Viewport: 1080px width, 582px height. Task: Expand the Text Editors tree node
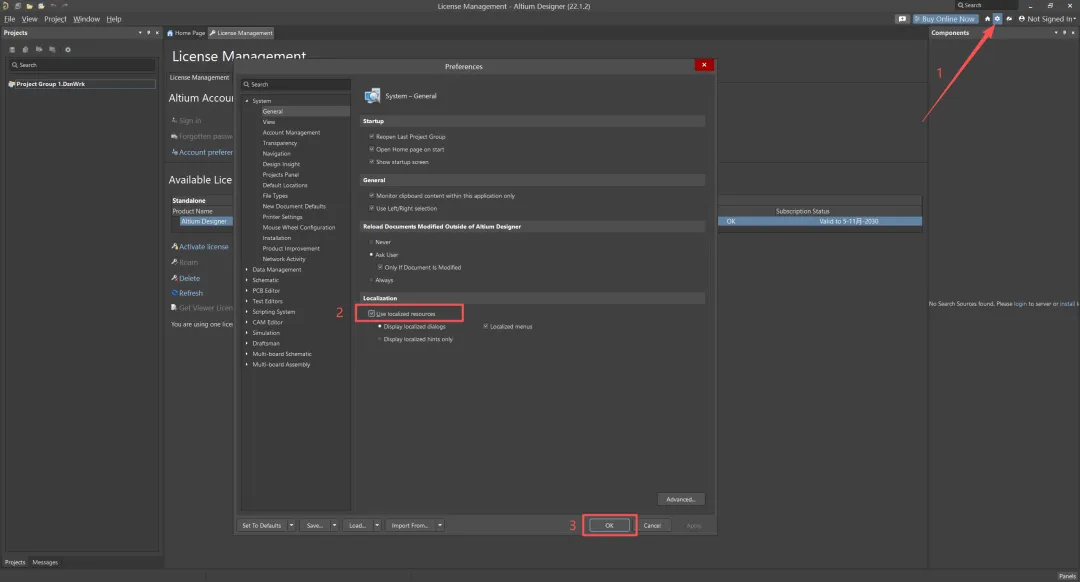pyautogui.click(x=247, y=301)
